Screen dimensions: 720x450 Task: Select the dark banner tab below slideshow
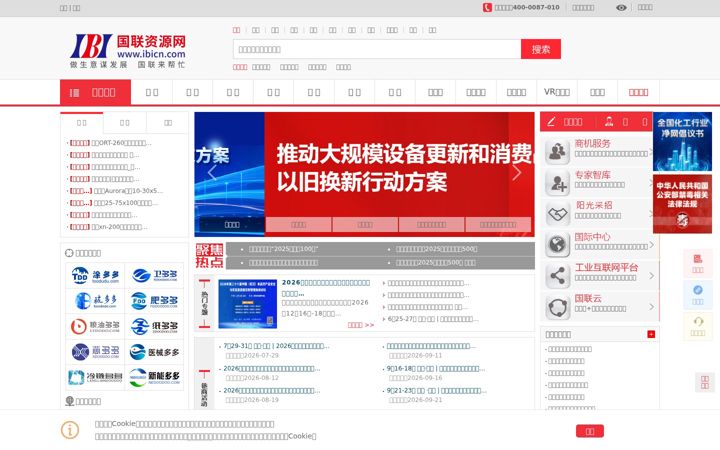pos(232,225)
